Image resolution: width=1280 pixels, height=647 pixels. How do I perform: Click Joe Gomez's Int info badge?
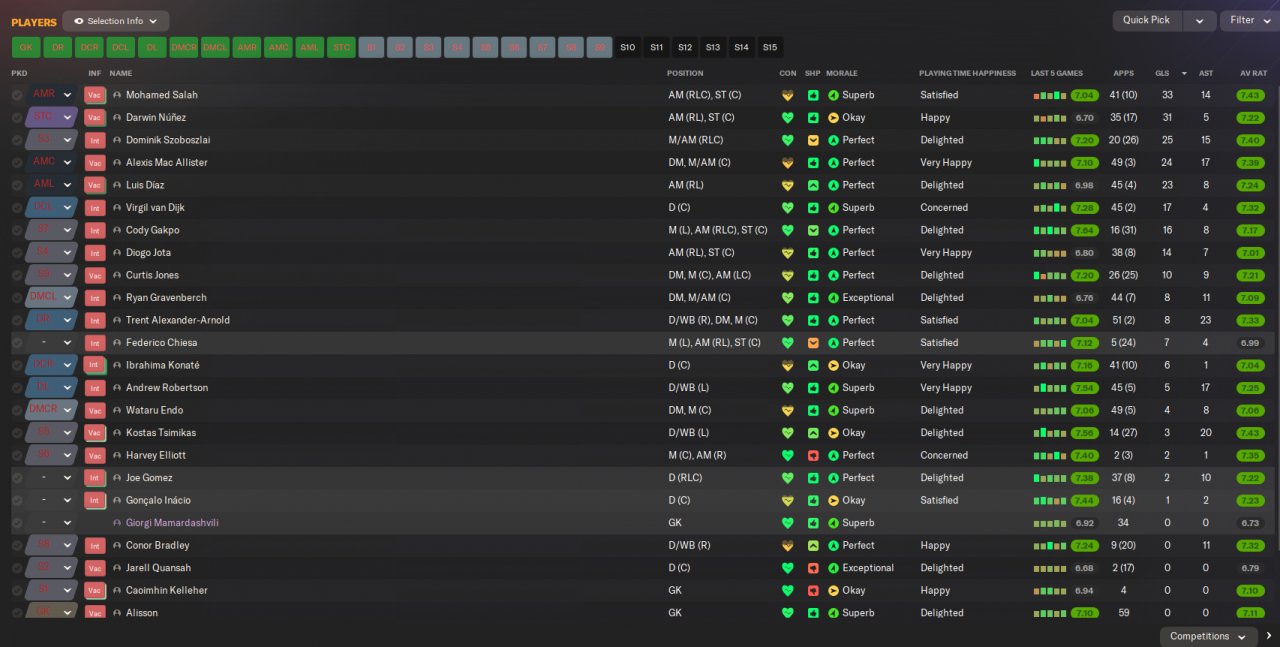pyautogui.click(x=95, y=478)
